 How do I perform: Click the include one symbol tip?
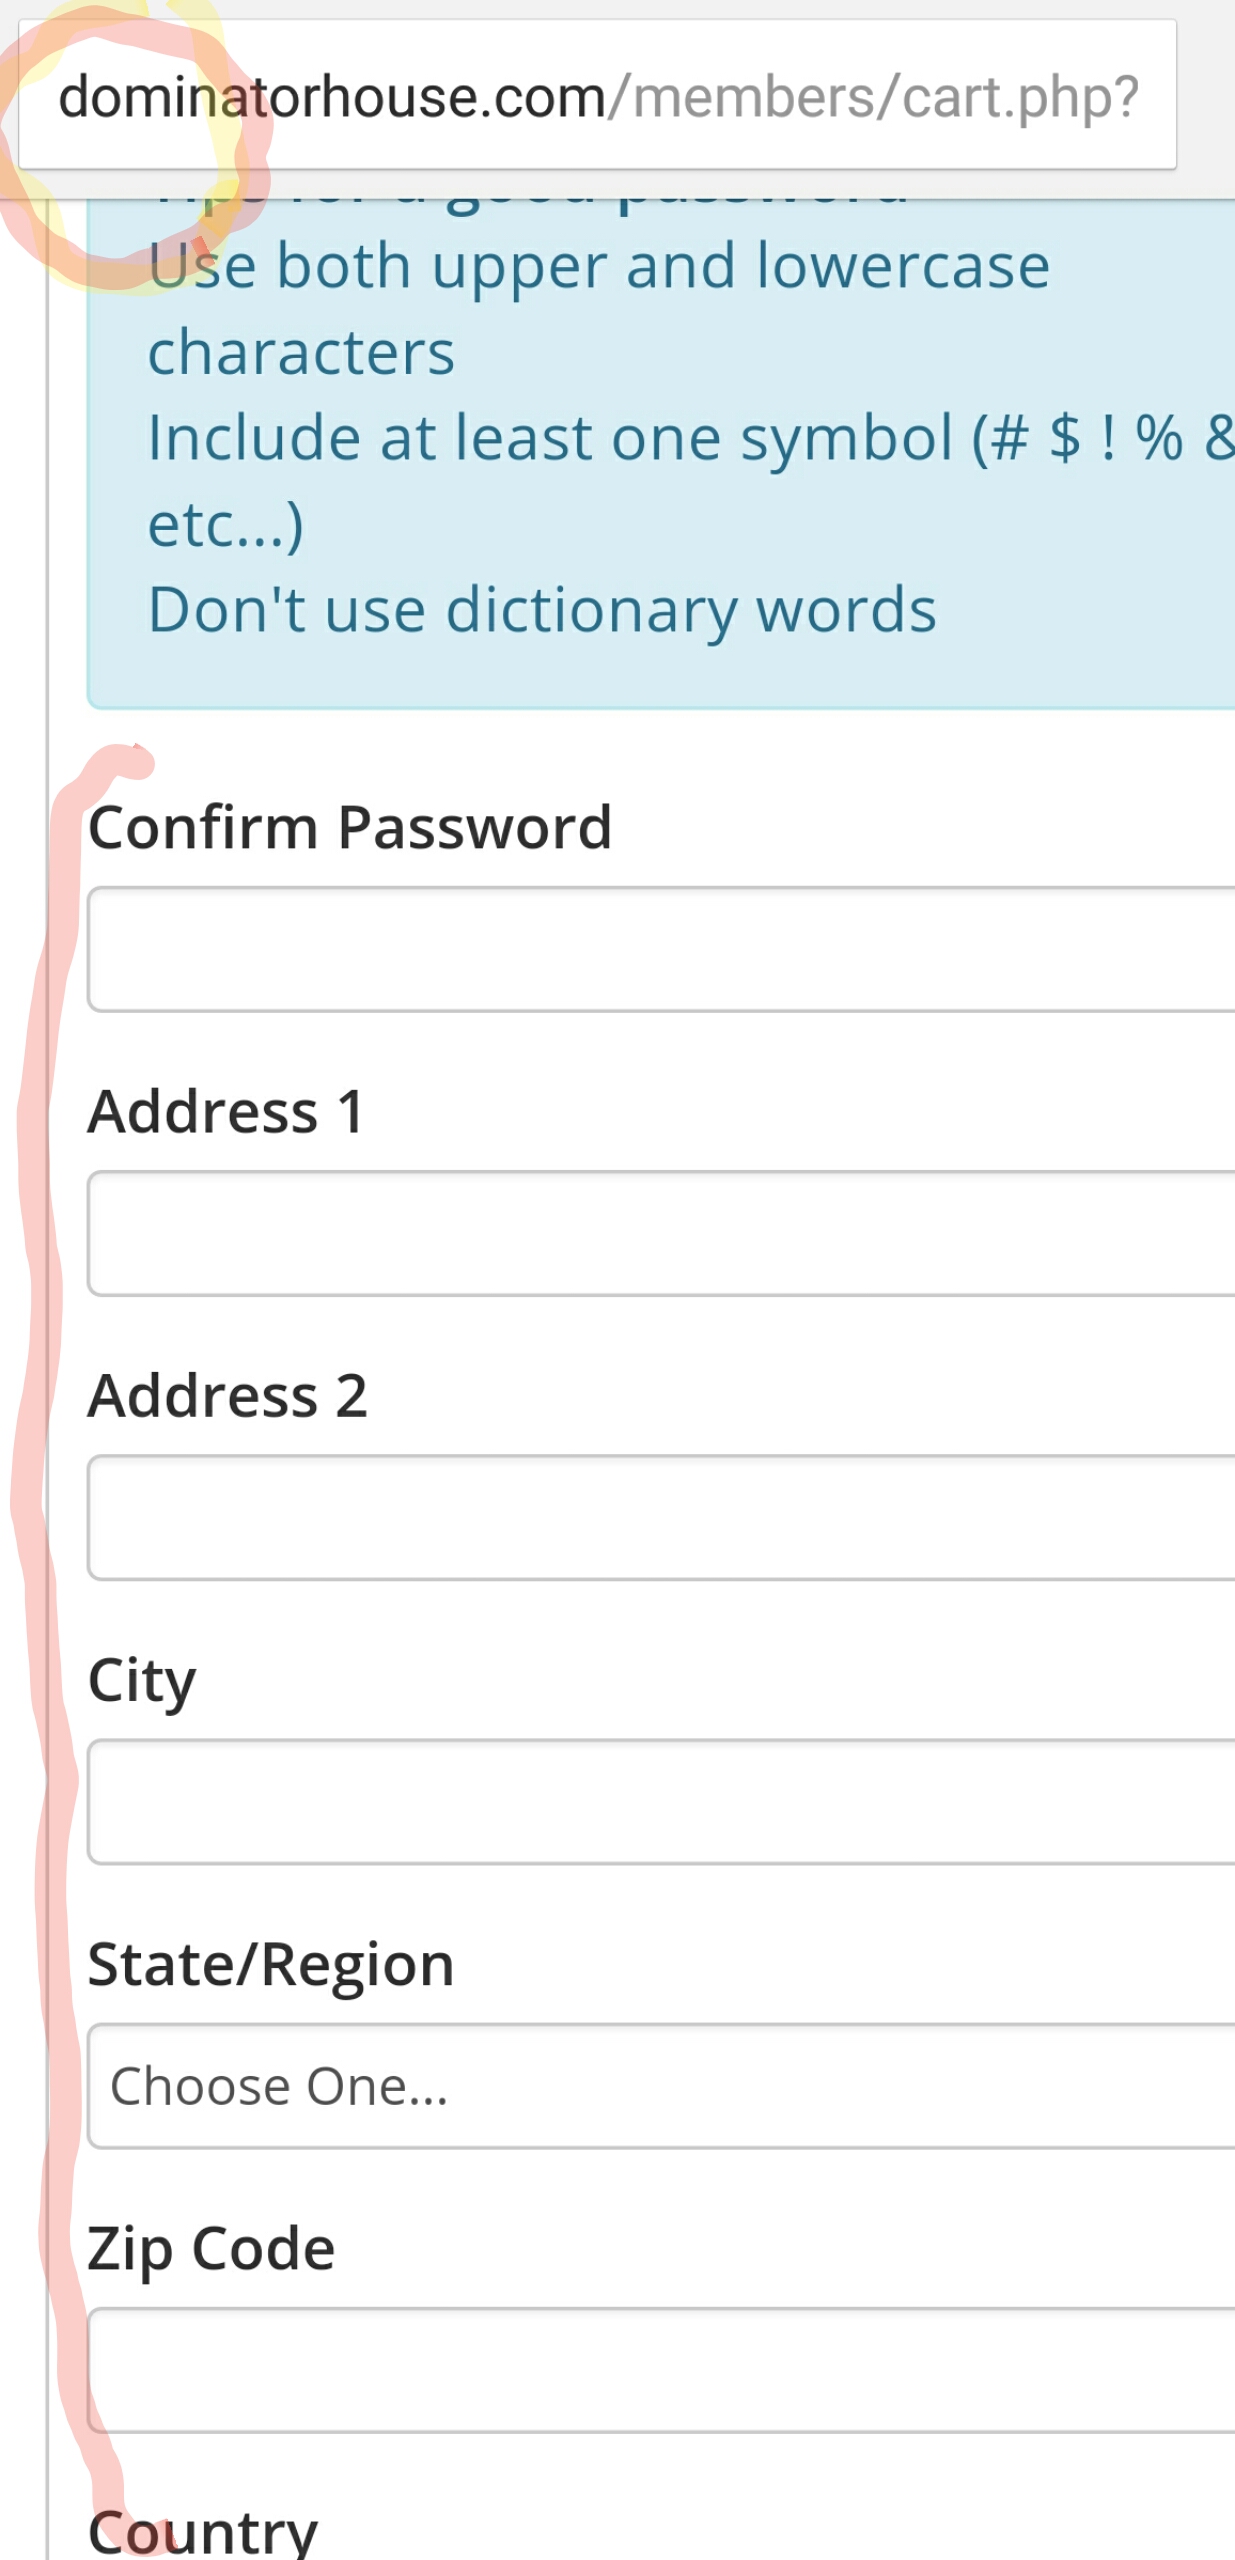coord(690,480)
